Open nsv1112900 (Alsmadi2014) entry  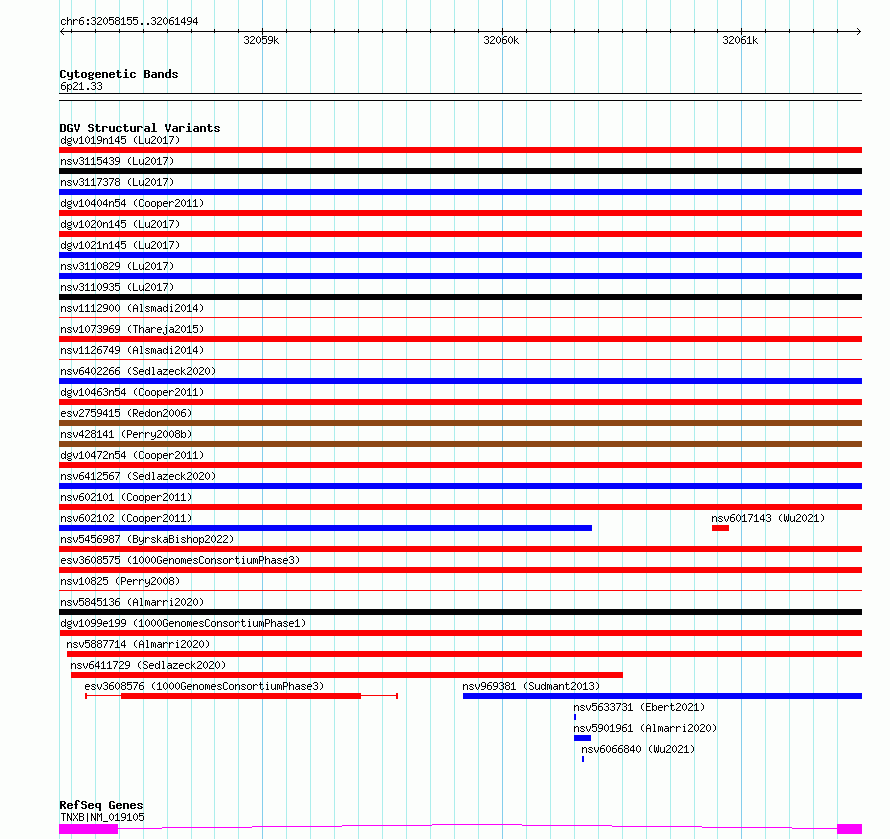coord(132,308)
